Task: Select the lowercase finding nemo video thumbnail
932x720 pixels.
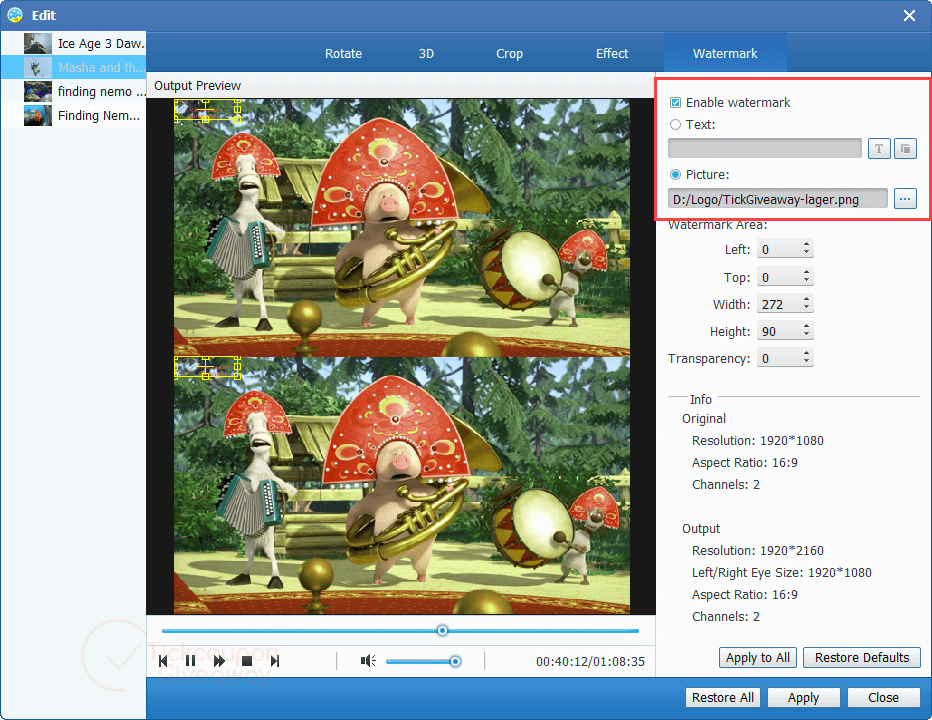Action: coord(37,91)
